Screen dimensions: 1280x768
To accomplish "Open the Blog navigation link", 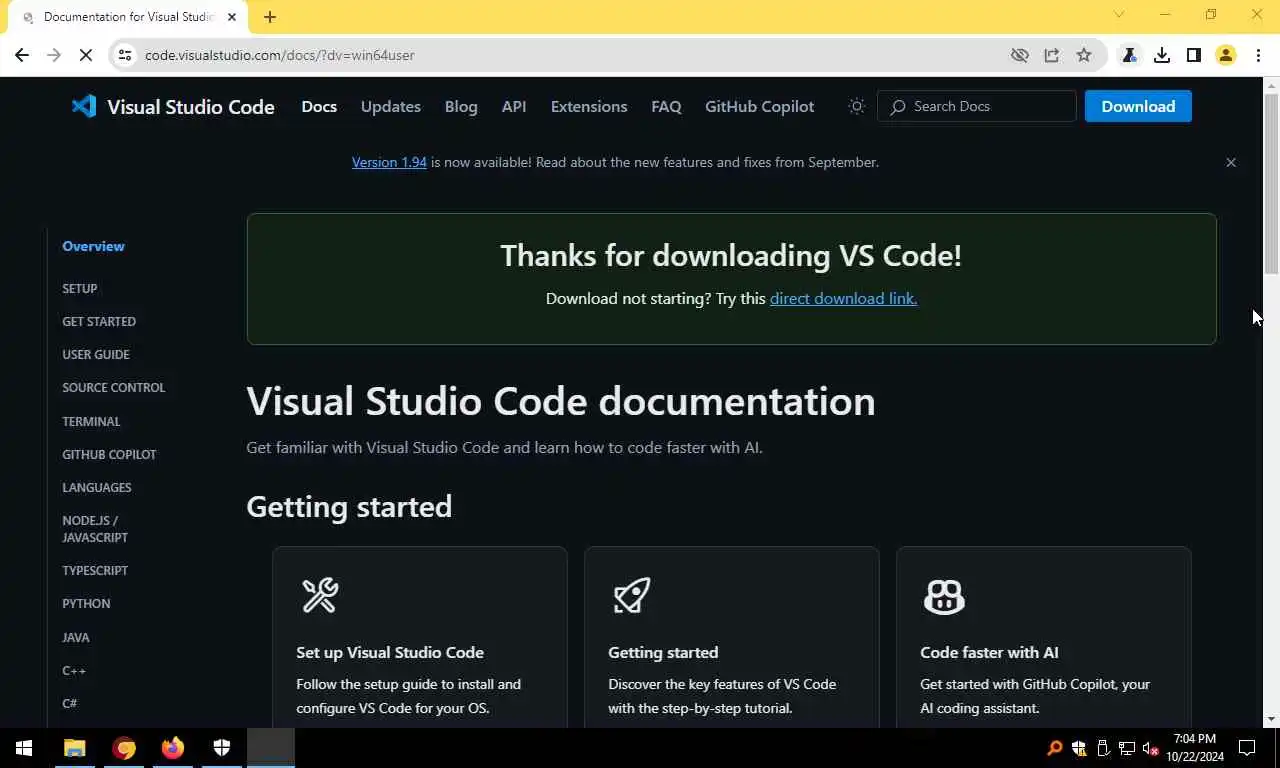I will coord(461,106).
